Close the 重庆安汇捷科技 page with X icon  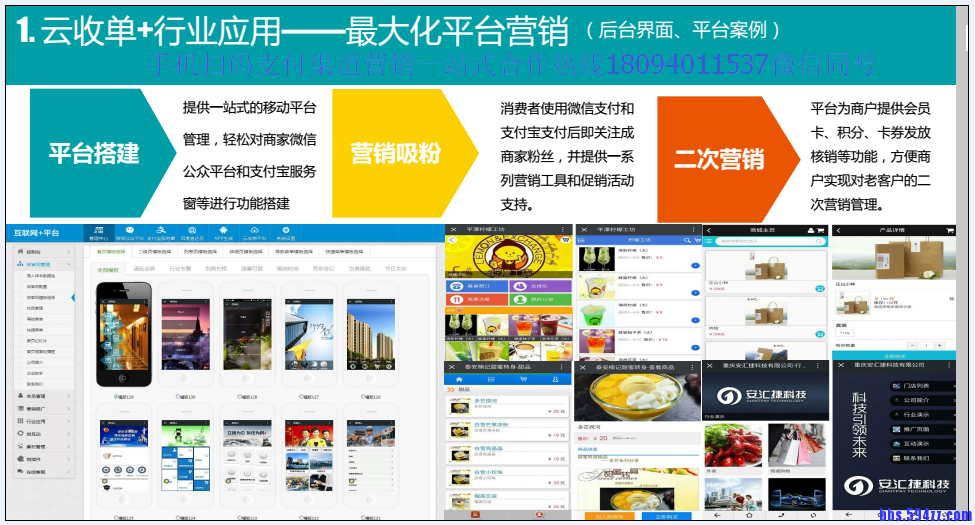coord(711,368)
